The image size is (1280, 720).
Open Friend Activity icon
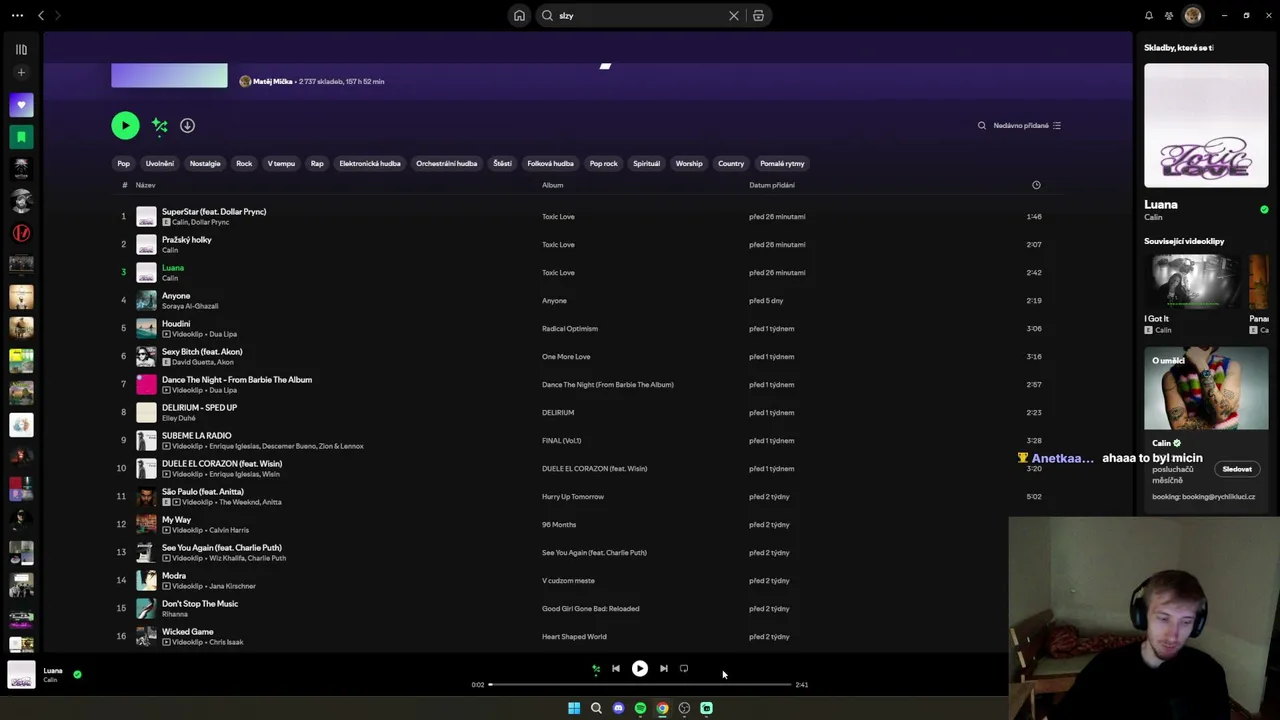click(1169, 16)
